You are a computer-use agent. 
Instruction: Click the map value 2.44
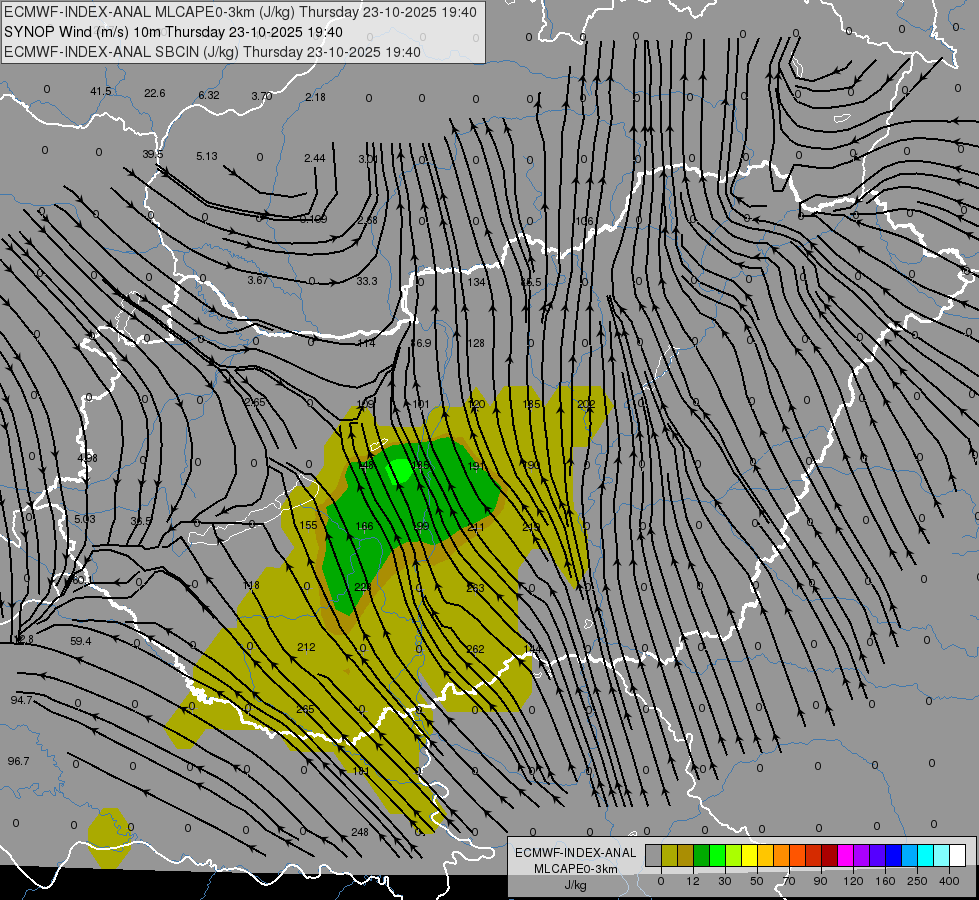click(x=315, y=159)
